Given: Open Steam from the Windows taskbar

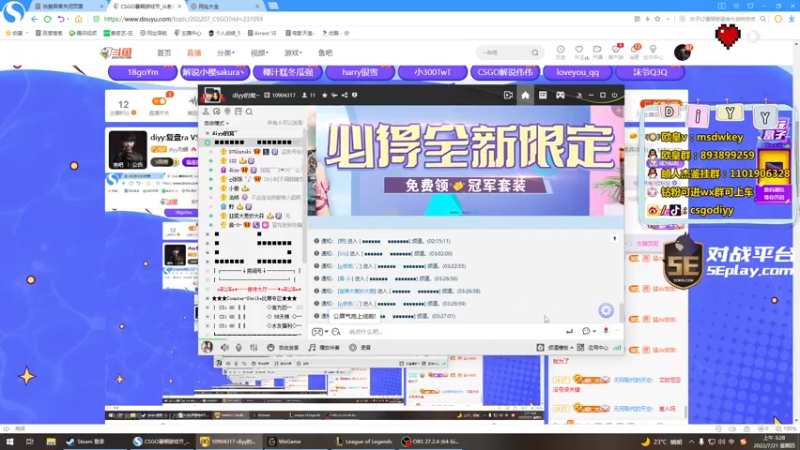Looking at the screenshot, I should tap(85, 441).
